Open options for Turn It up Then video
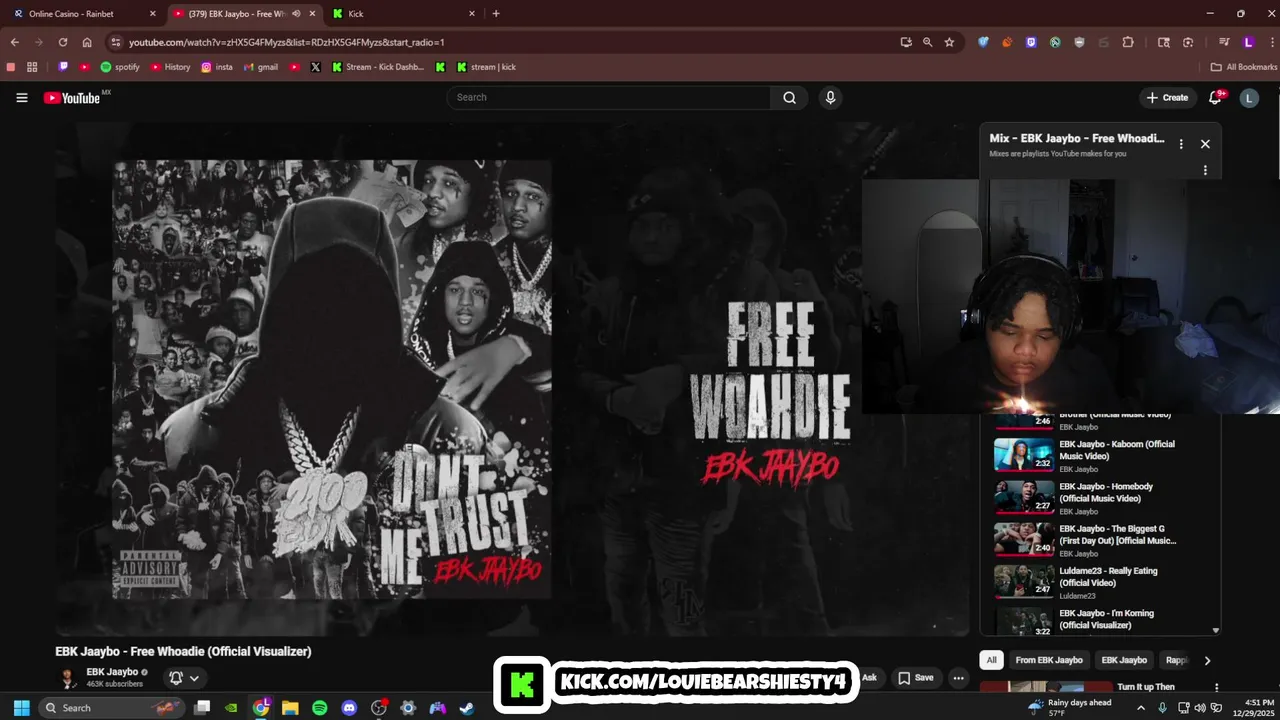Image resolution: width=1280 pixels, height=720 pixels. pos(1216,688)
